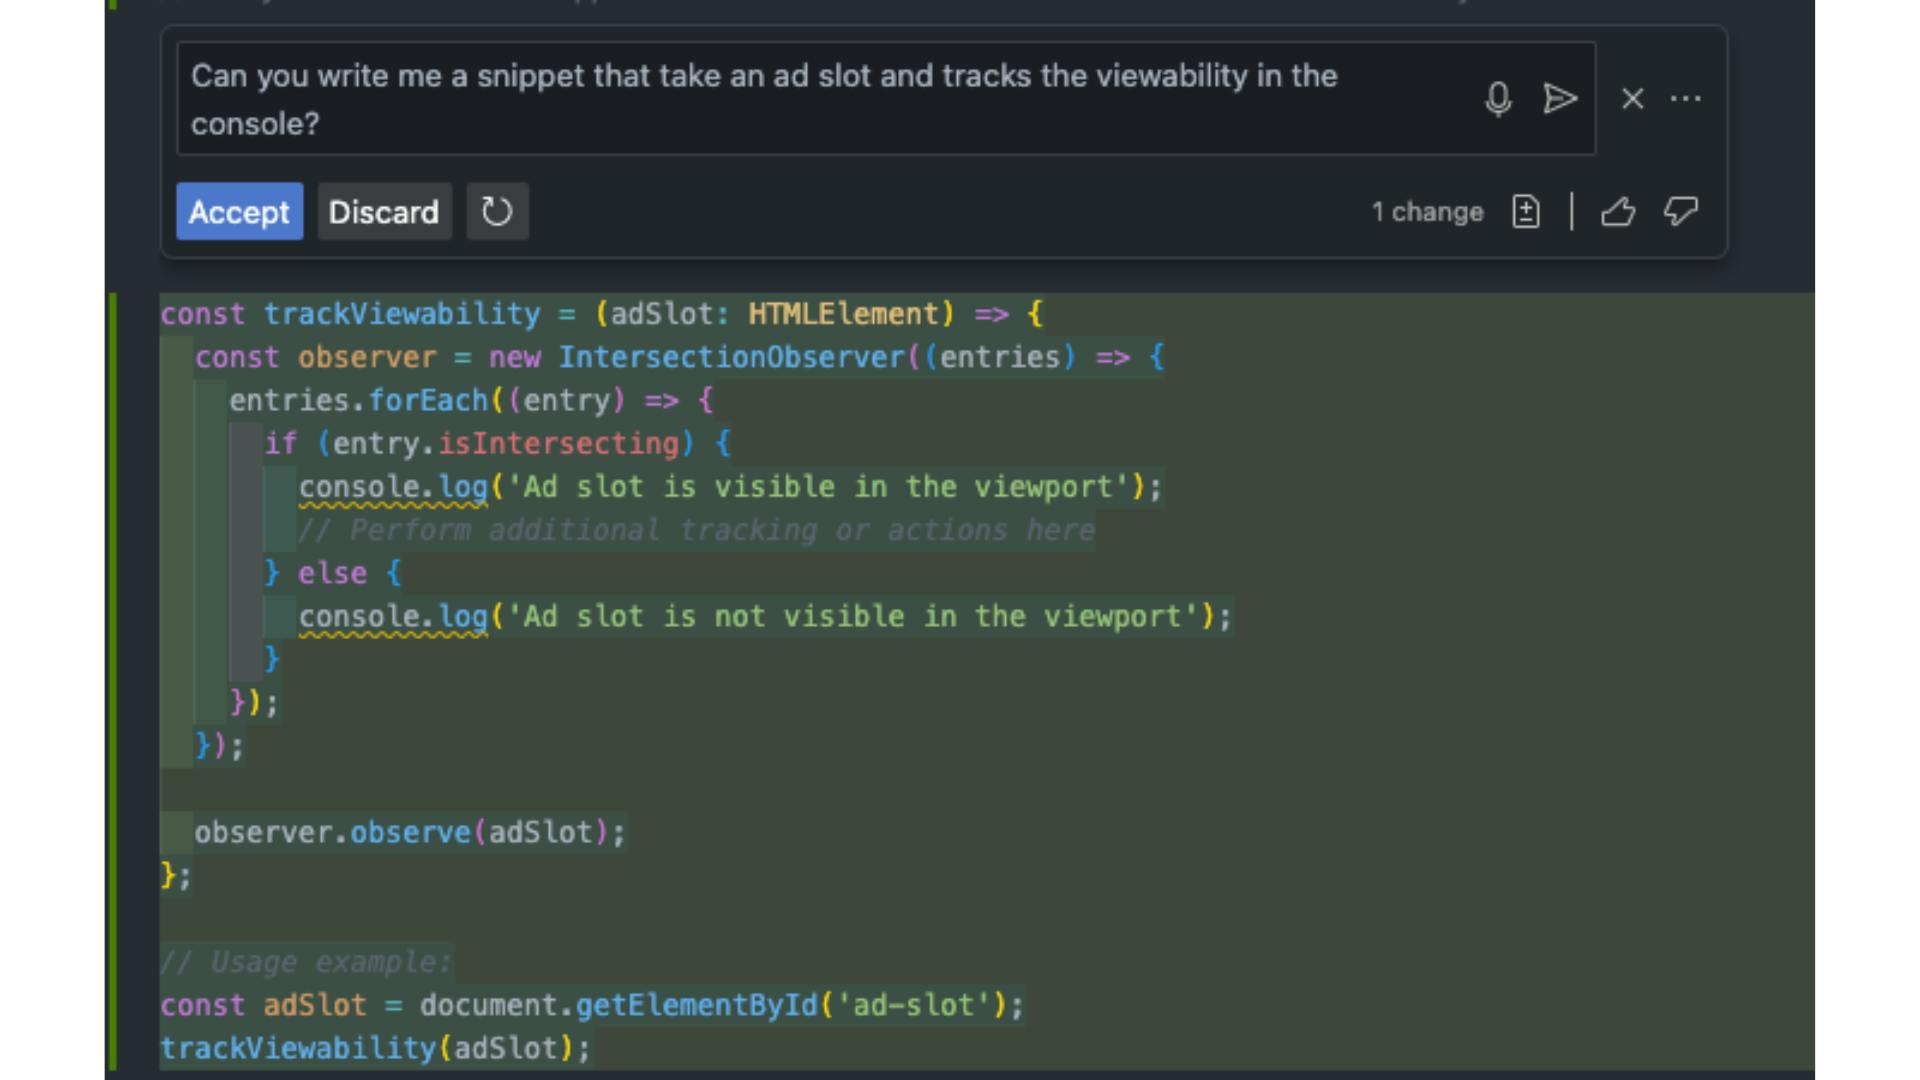
Task: Toggle the diff view icon beside 1 change
Action: (1525, 211)
